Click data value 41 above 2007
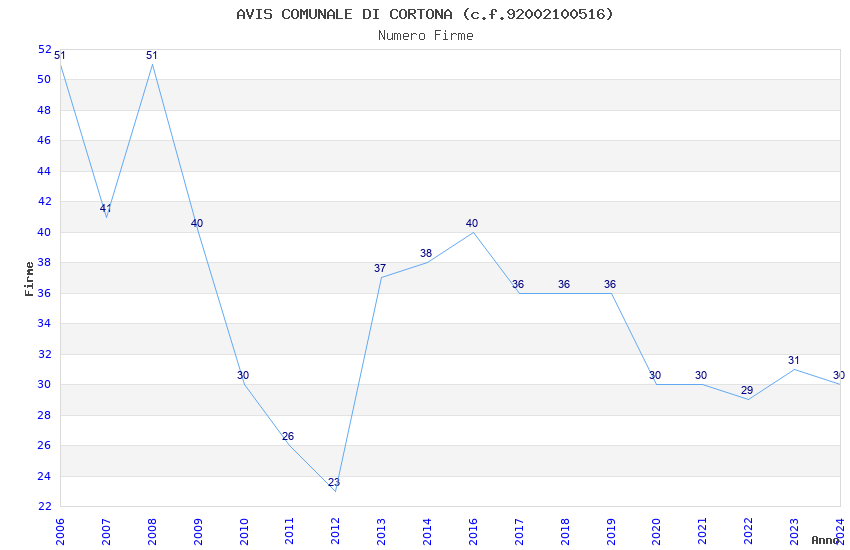The height and width of the screenshot is (550, 850). [x=106, y=208]
